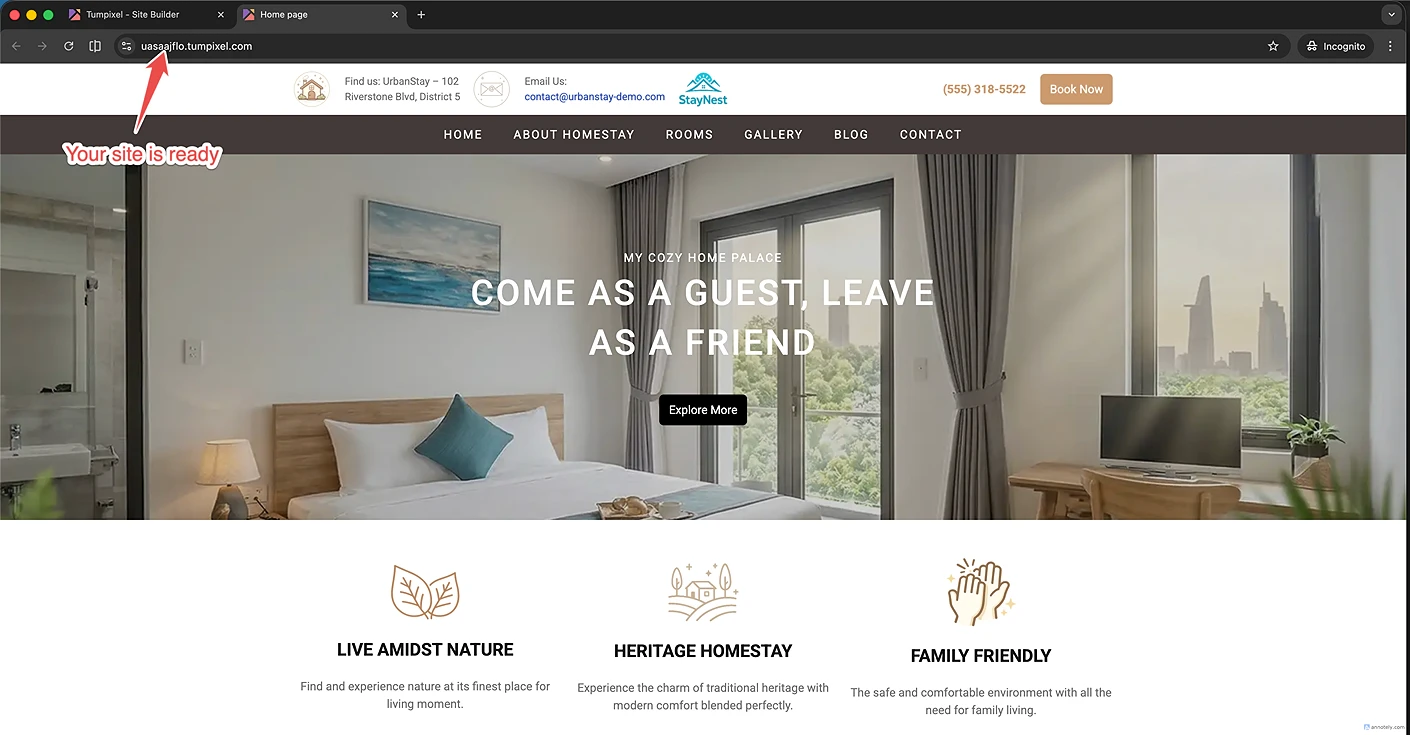Expand the tab search dropdown arrow
The height and width of the screenshot is (735, 1410).
pyautogui.click(x=1391, y=15)
